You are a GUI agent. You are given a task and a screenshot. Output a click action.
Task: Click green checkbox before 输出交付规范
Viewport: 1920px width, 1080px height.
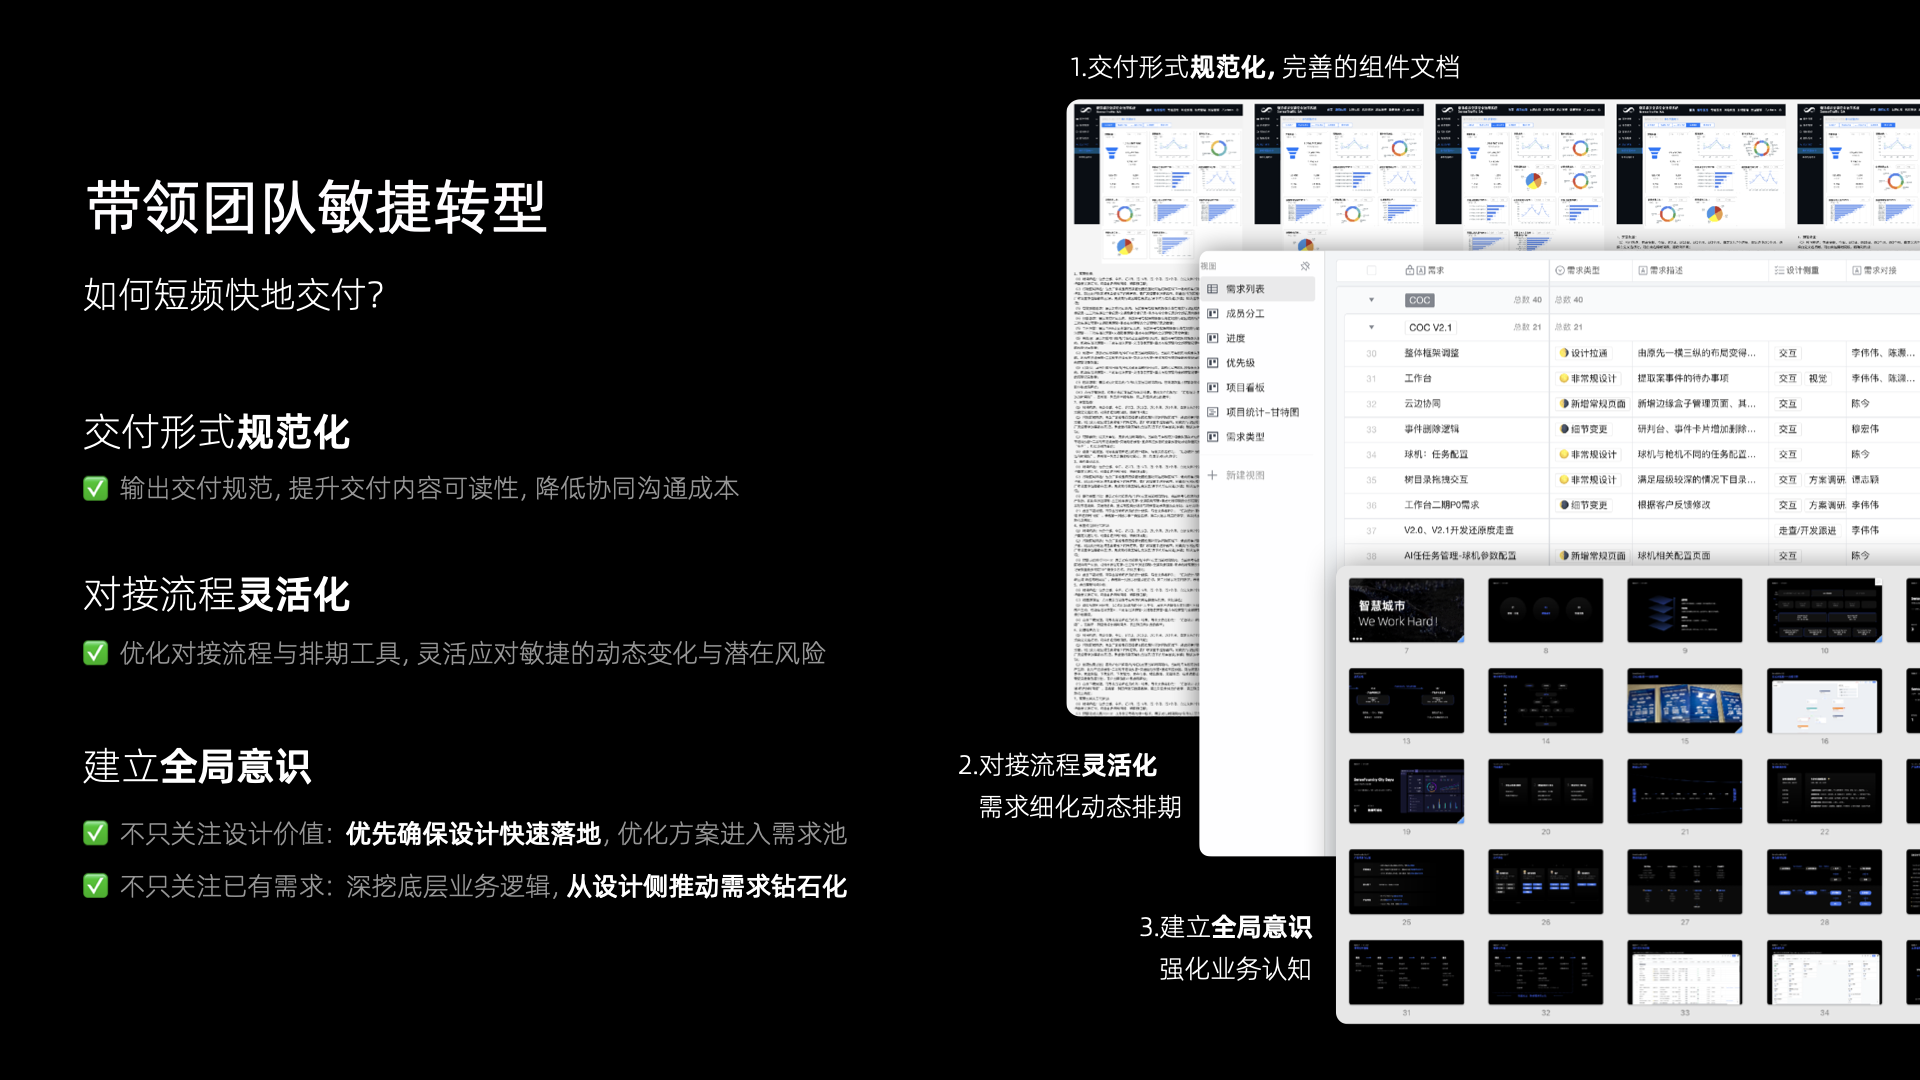(96, 489)
